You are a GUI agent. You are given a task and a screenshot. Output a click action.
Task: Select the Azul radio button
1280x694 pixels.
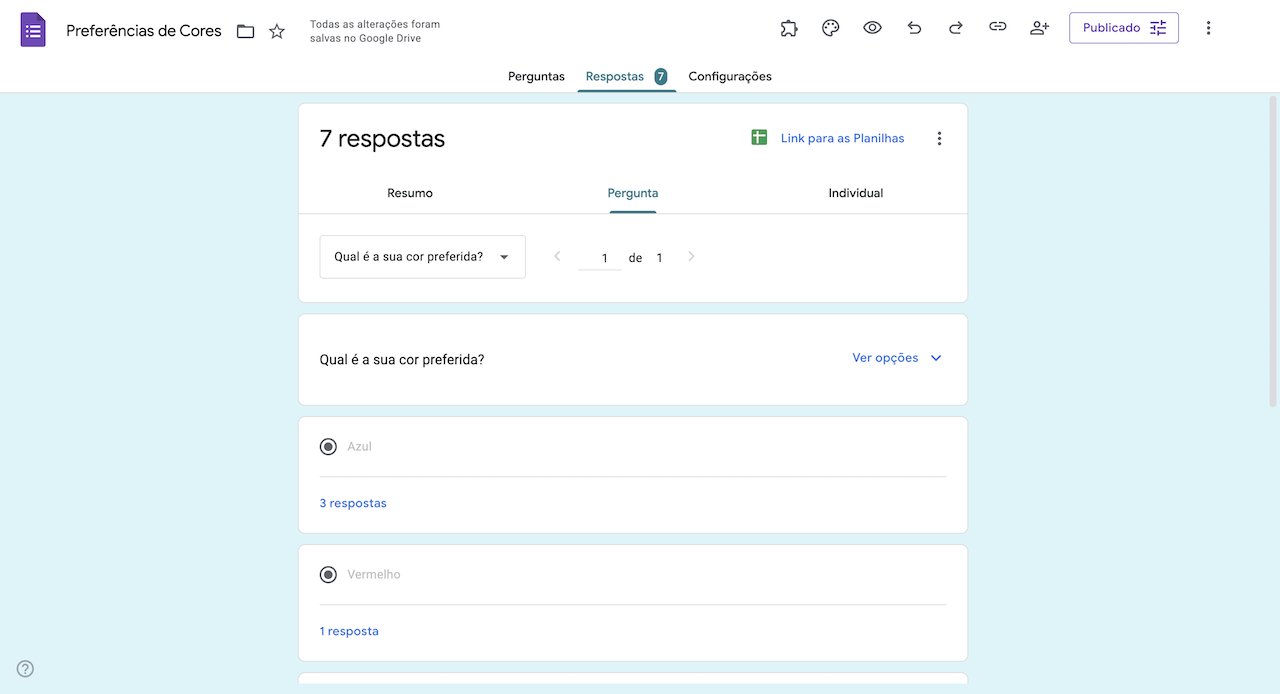(328, 447)
